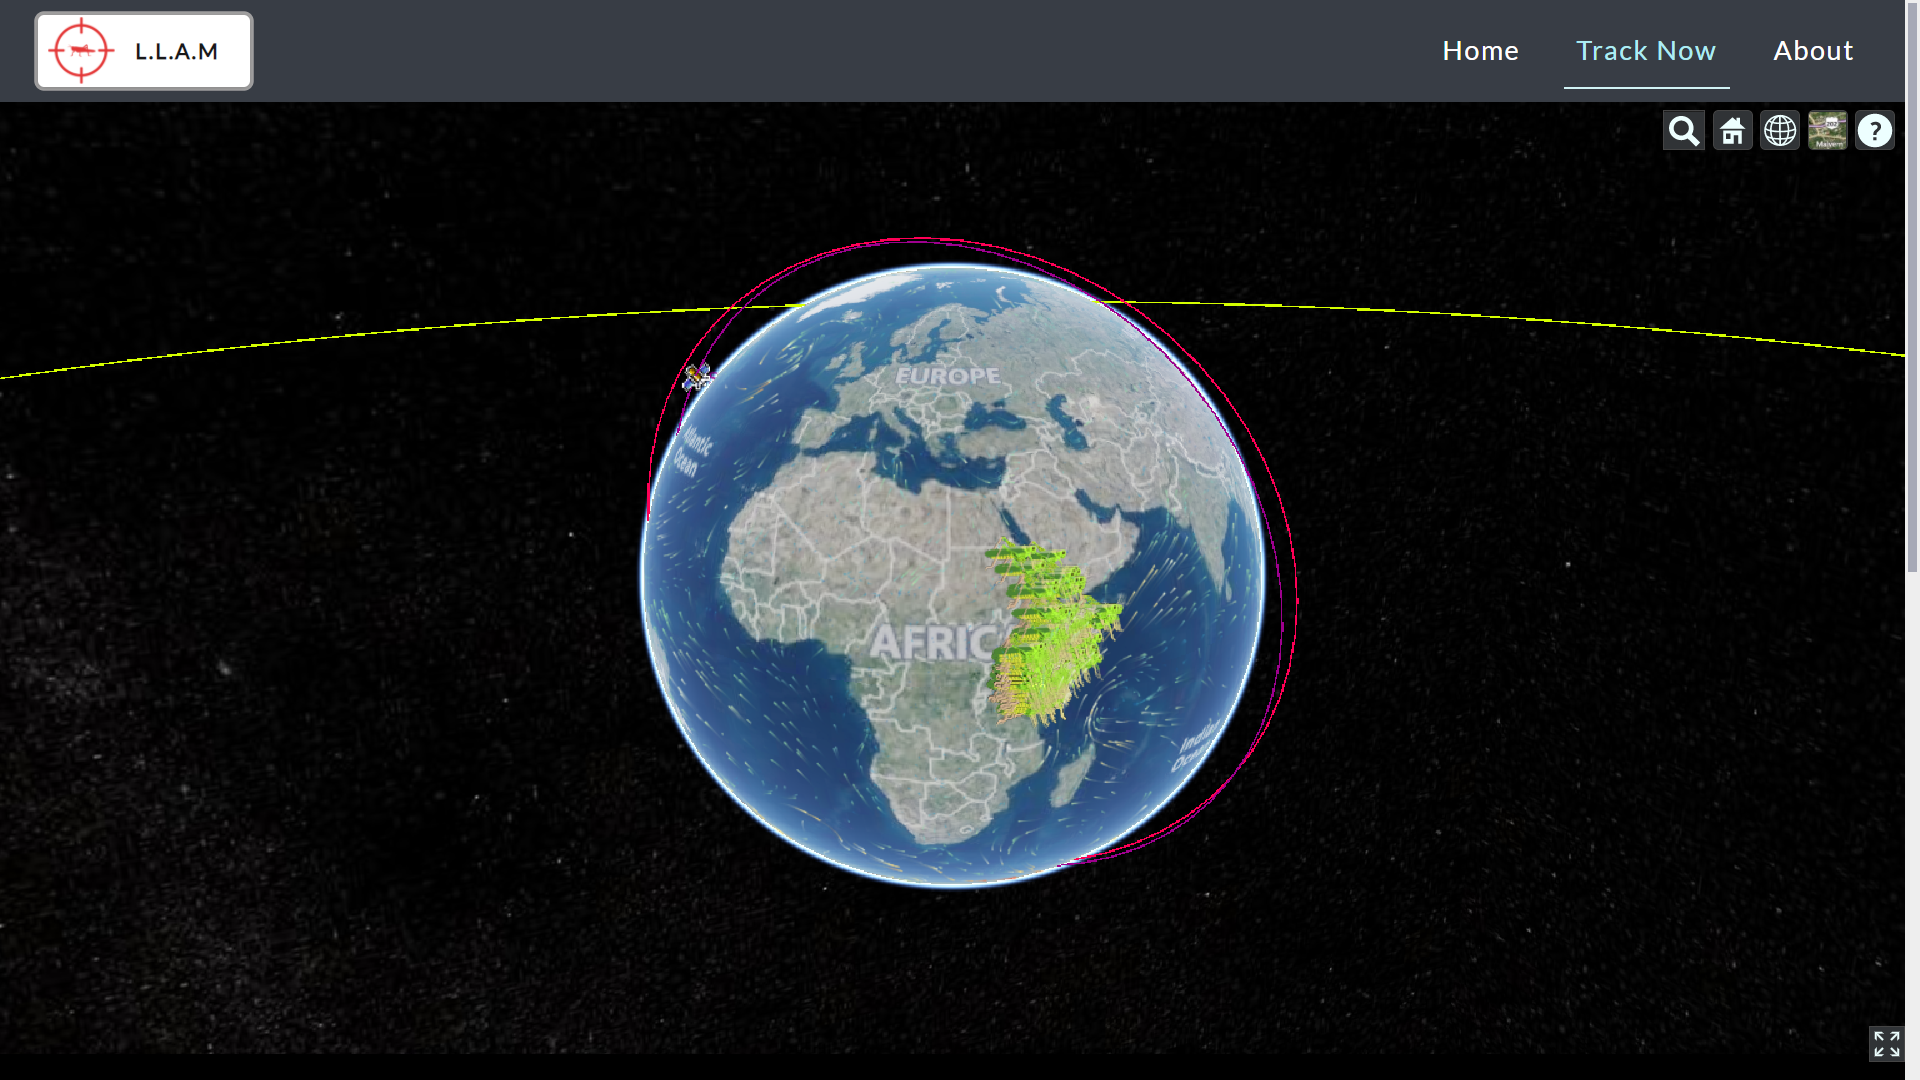Expand the base layer imagery picker
The height and width of the screenshot is (1080, 1920).
click(x=1827, y=131)
